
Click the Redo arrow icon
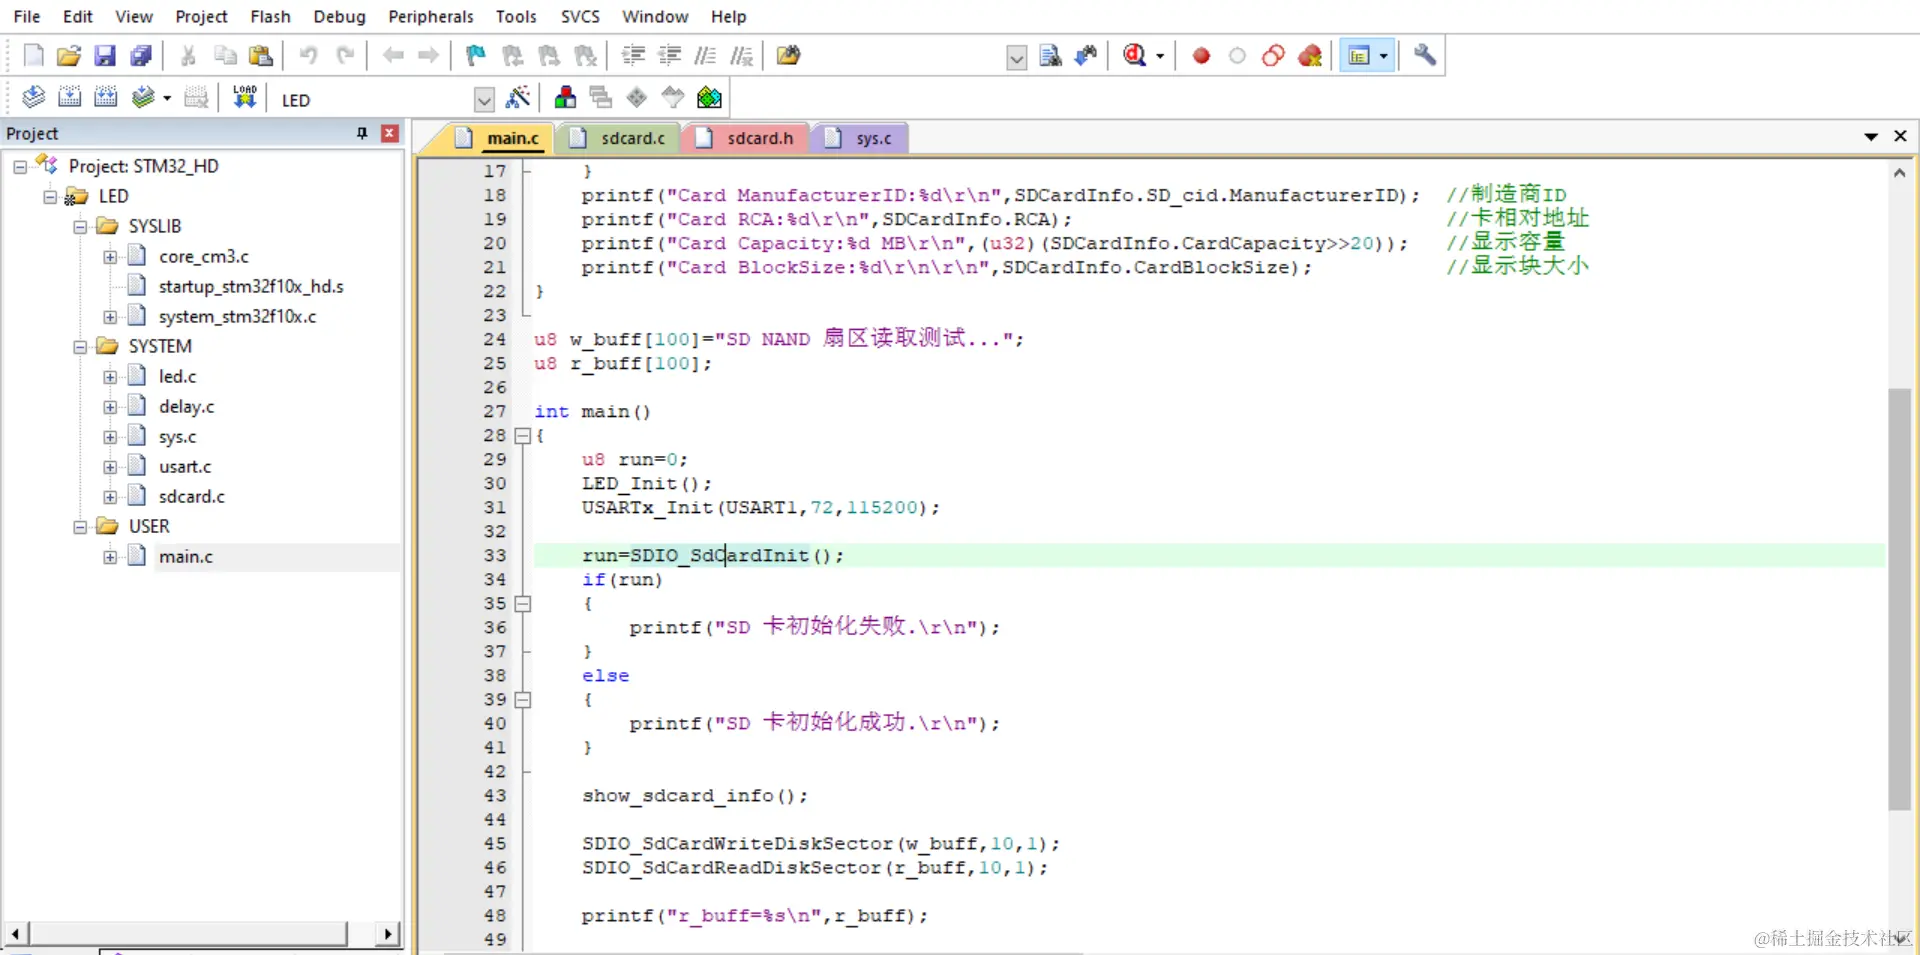pos(345,56)
